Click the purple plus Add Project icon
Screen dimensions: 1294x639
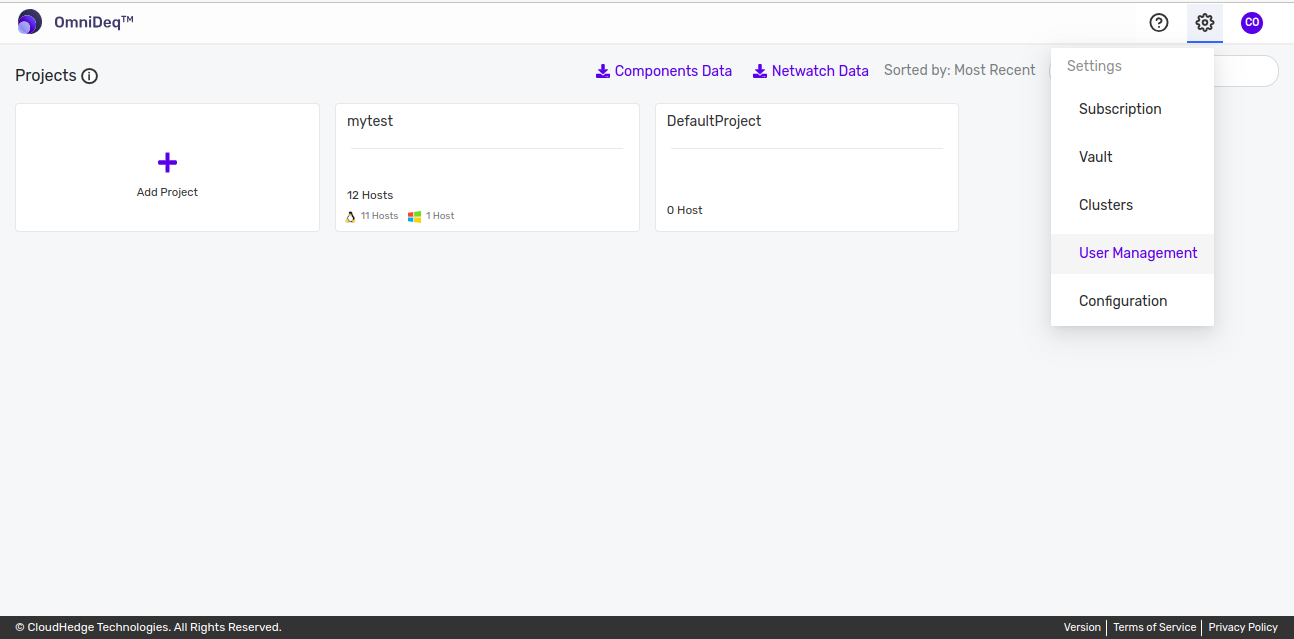167,162
